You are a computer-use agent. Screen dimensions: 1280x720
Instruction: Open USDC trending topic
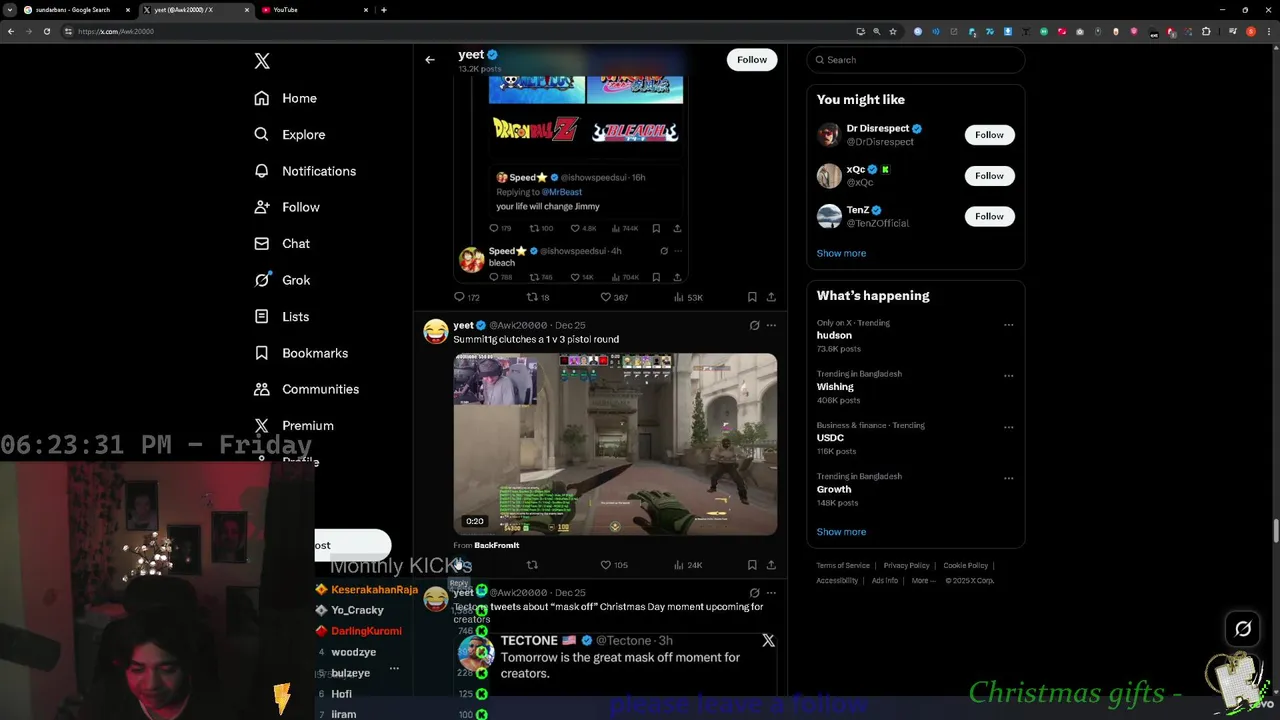[830, 438]
